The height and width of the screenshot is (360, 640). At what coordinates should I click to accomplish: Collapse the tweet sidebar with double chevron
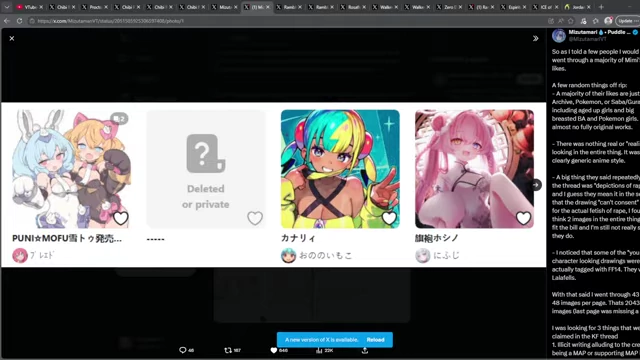pos(536,38)
